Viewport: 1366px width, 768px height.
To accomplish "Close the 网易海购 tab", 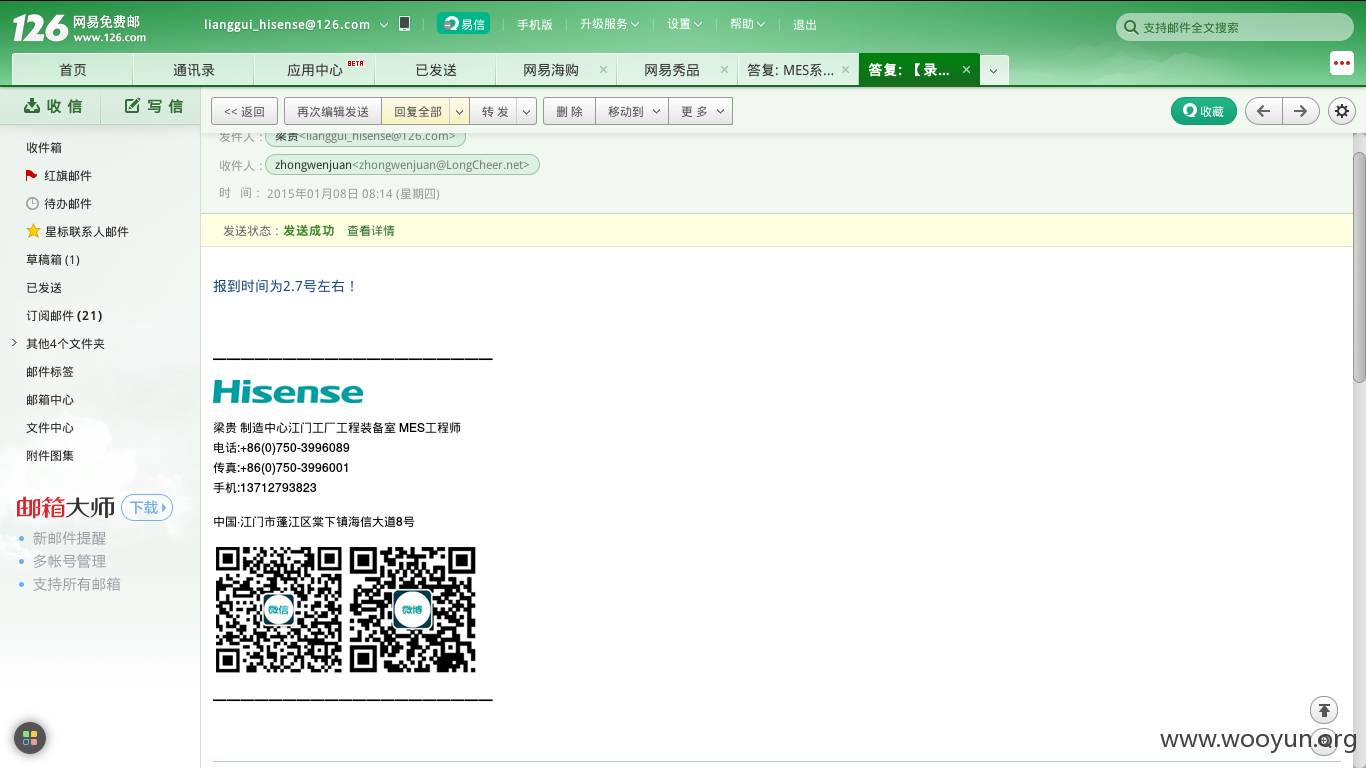I will coord(603,70).
